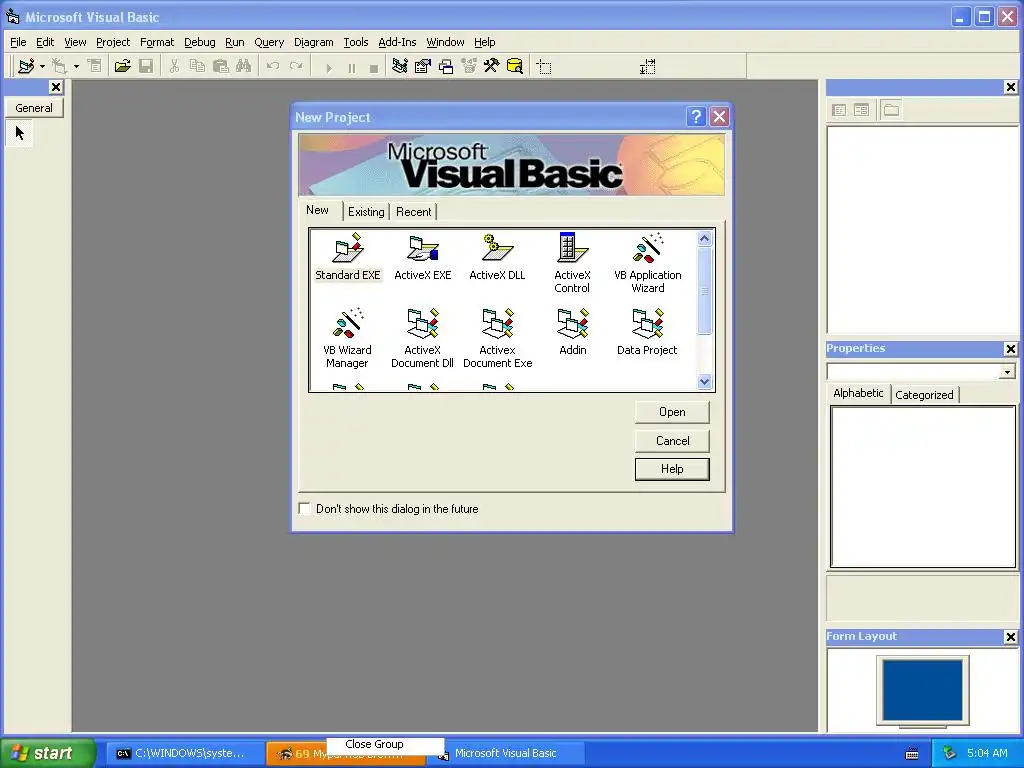Click the Find binoculars icon
The height and width of the screenshot is (768, 1024).
pyautogui.click(x=244, y=66)
